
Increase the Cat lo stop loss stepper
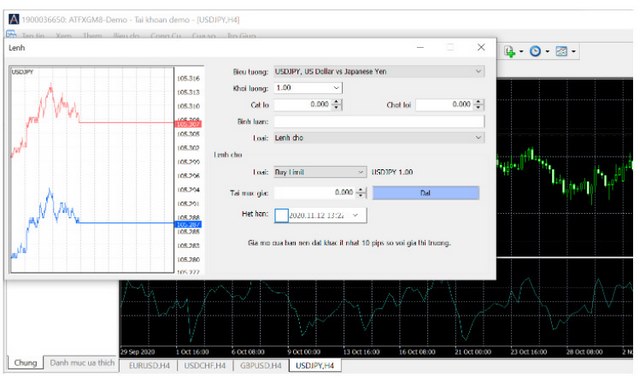tap(336, 102)
